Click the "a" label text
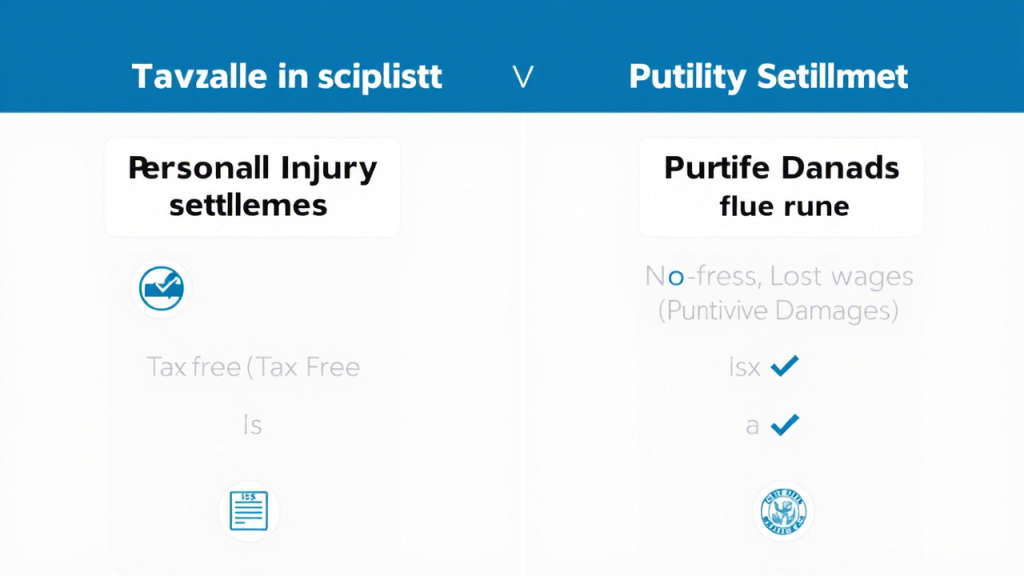 [x=752, y=427]
